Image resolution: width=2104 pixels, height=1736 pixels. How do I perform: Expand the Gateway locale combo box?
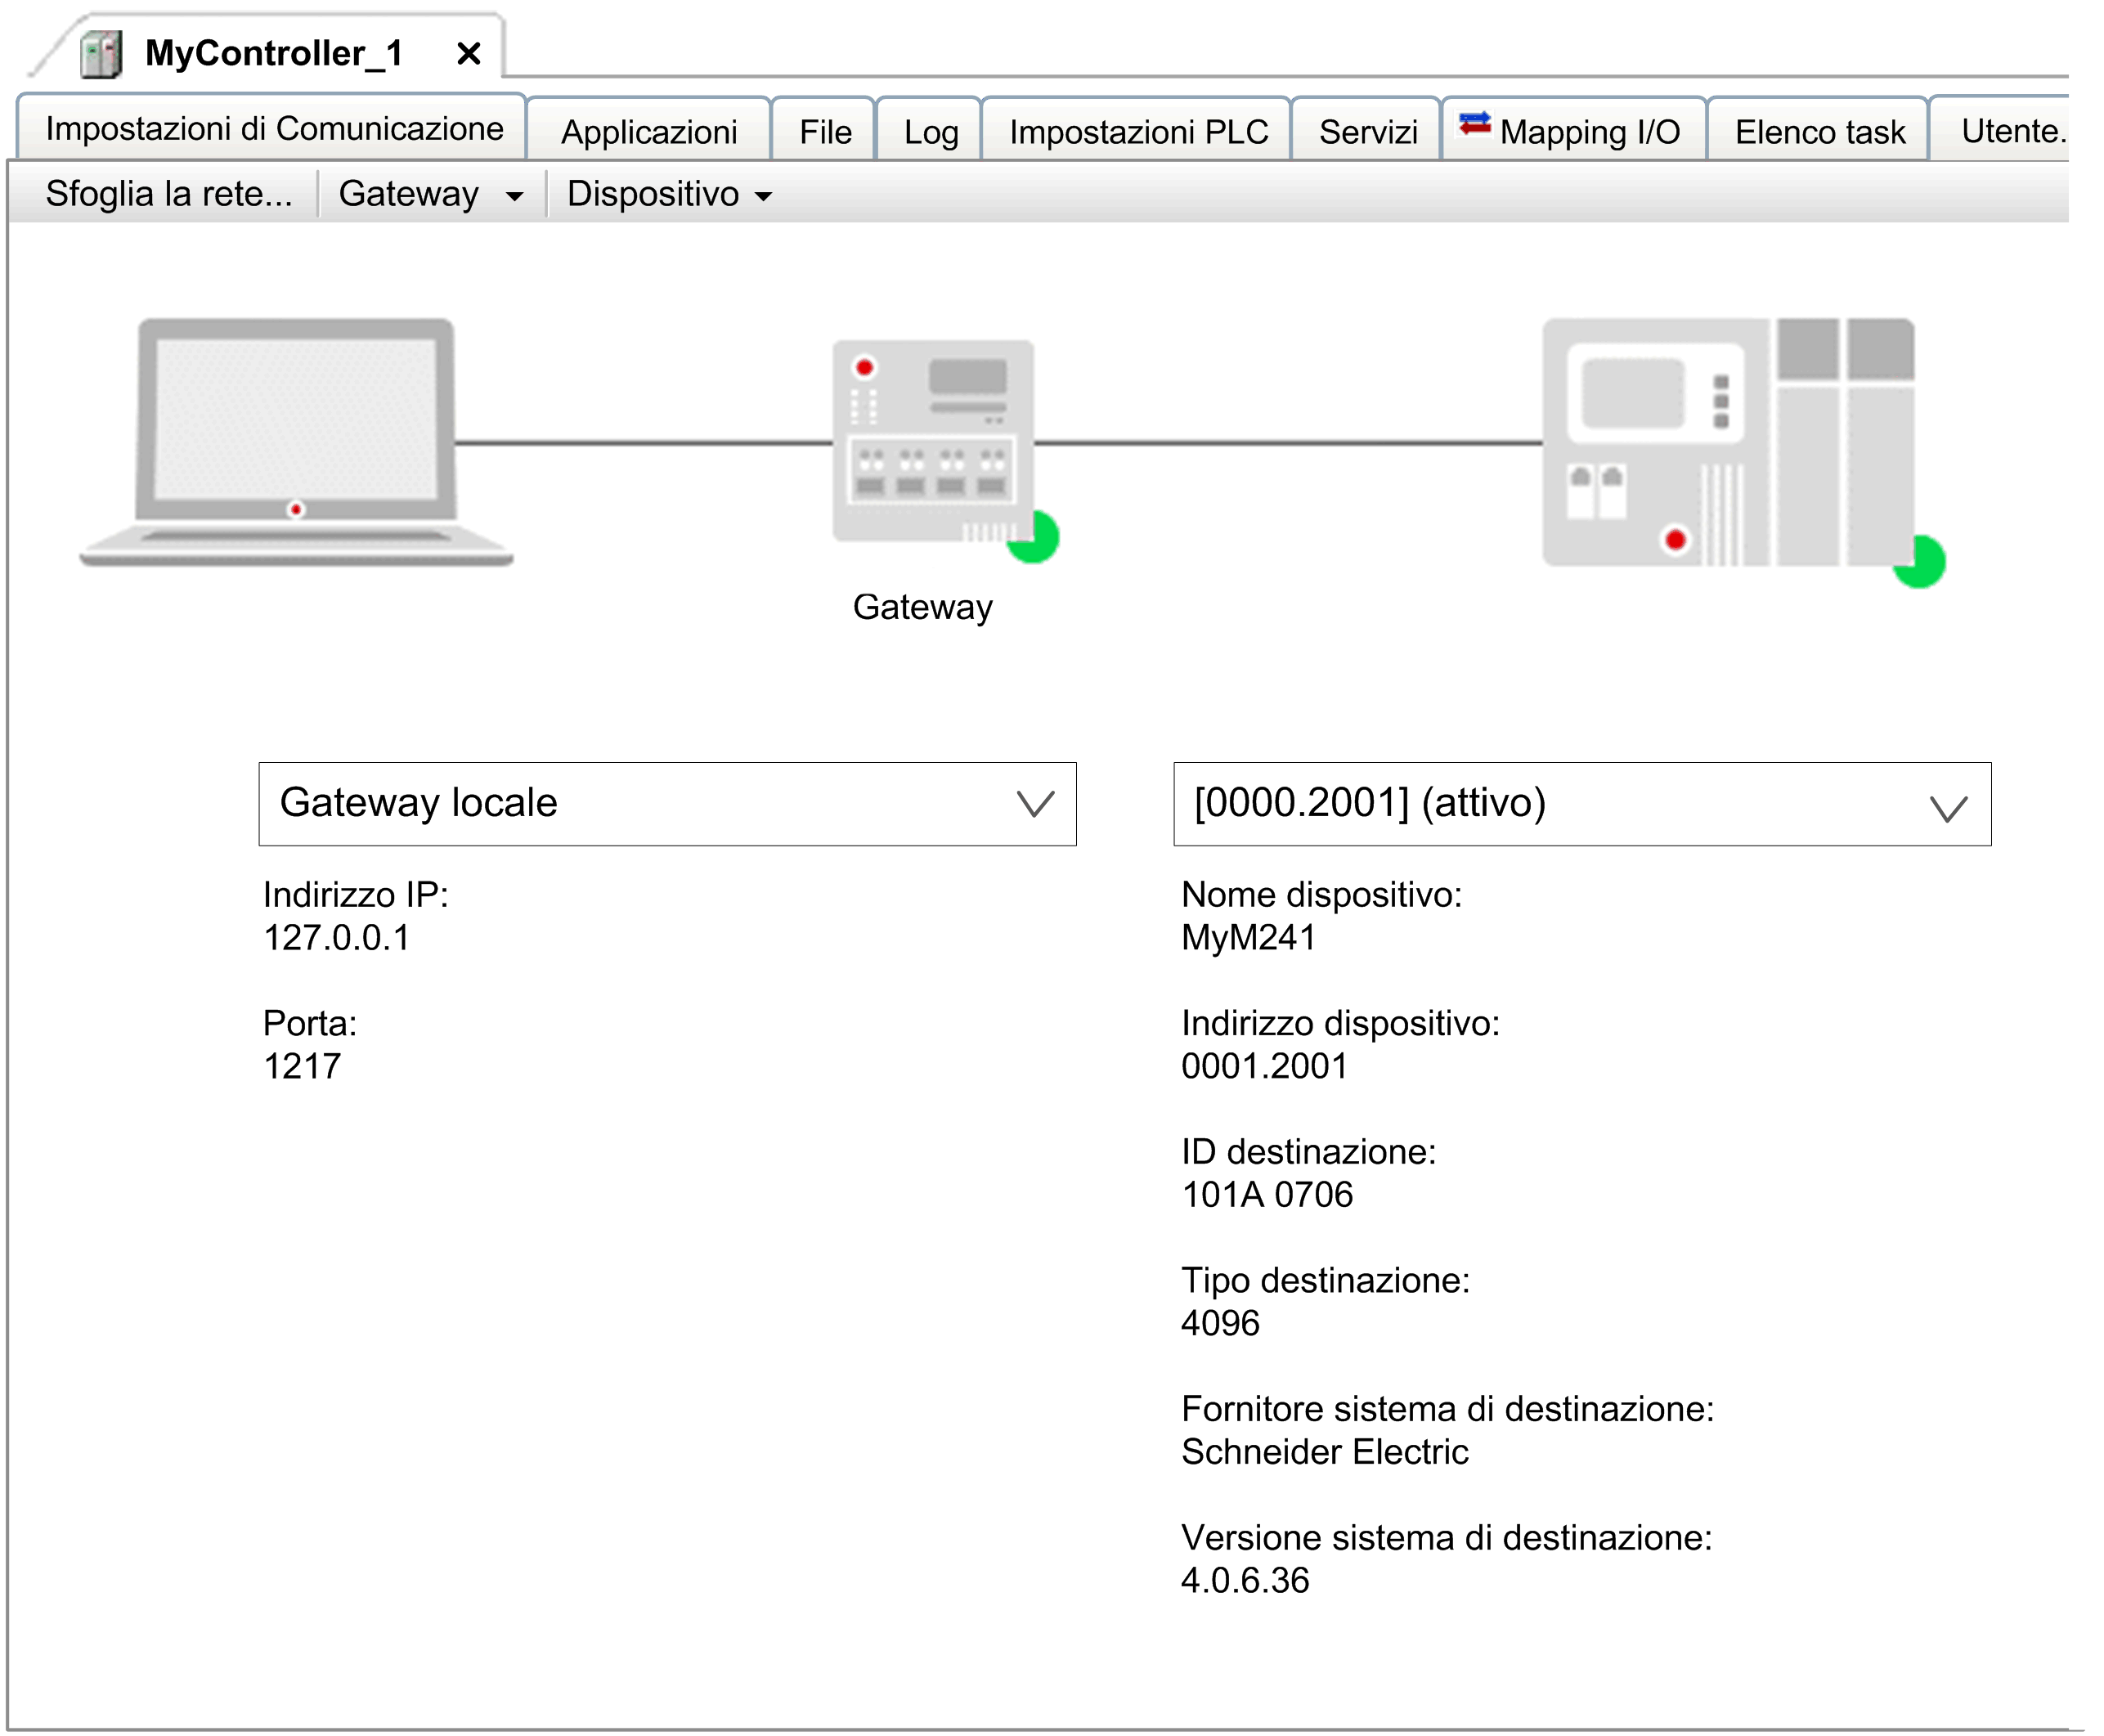coord(1035,804)
